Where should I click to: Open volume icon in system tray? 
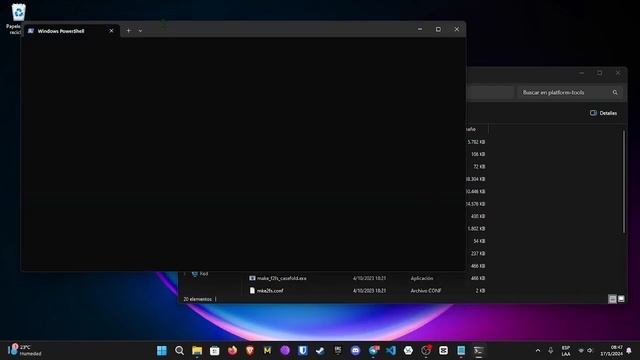(x=590, y=351)
